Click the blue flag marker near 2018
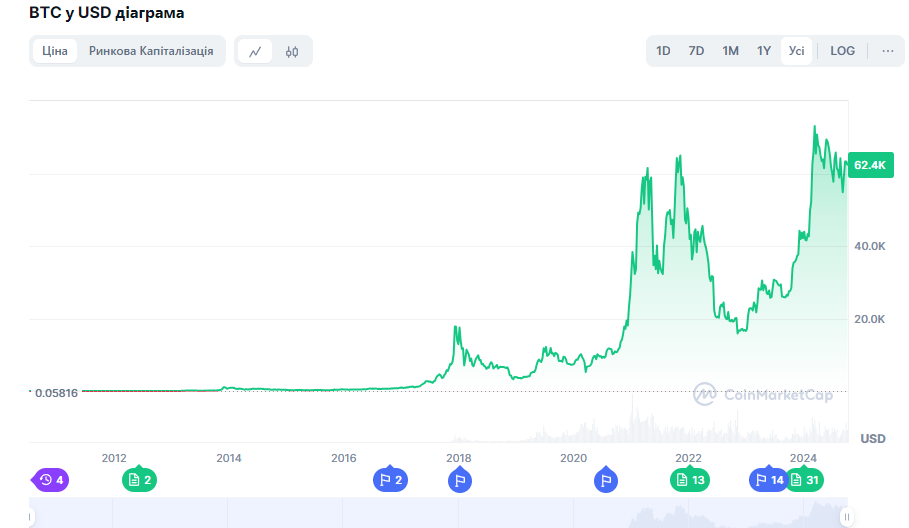The image size is (909, 528). [x=460, y=480]
